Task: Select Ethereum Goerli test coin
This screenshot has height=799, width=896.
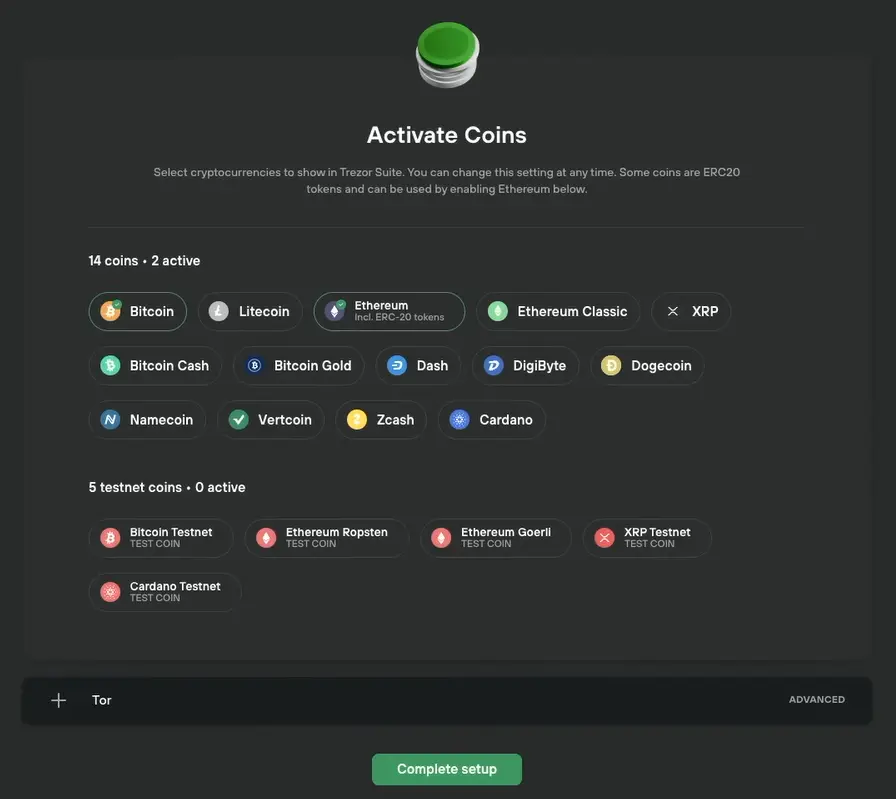Action: click(496, 538)
